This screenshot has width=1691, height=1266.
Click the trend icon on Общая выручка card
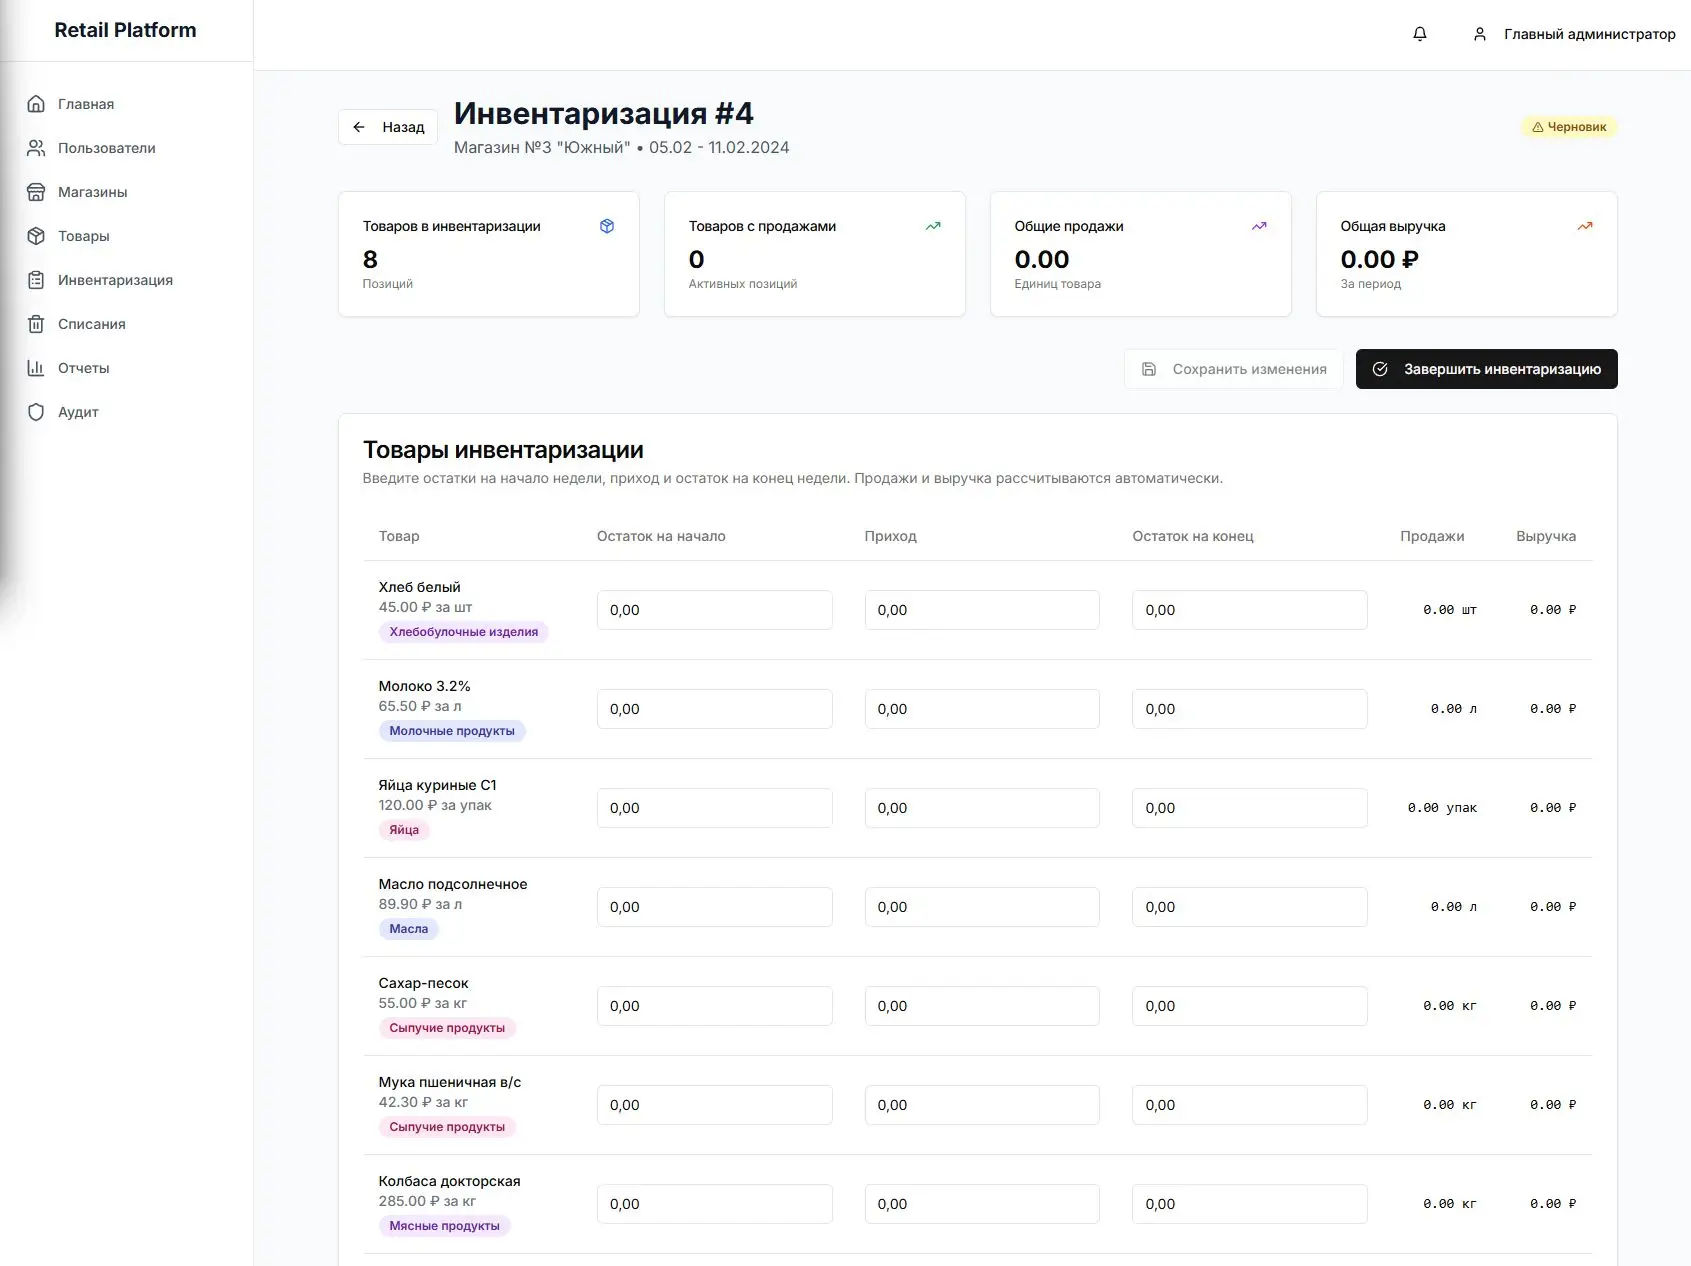coord(1584,226)
